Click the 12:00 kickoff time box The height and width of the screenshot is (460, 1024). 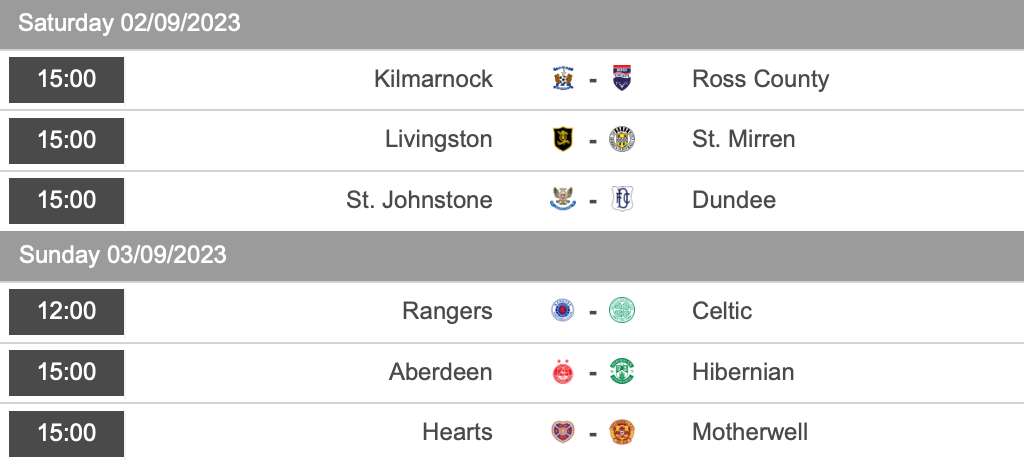[x=67, y=311]
